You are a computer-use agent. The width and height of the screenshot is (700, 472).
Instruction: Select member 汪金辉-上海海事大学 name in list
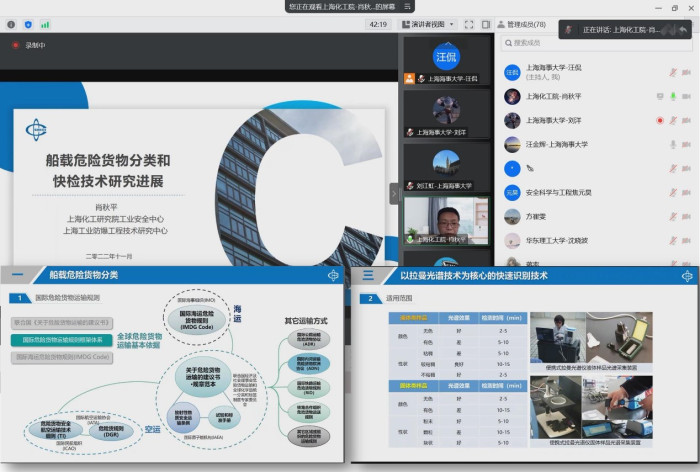coord(557,145)
